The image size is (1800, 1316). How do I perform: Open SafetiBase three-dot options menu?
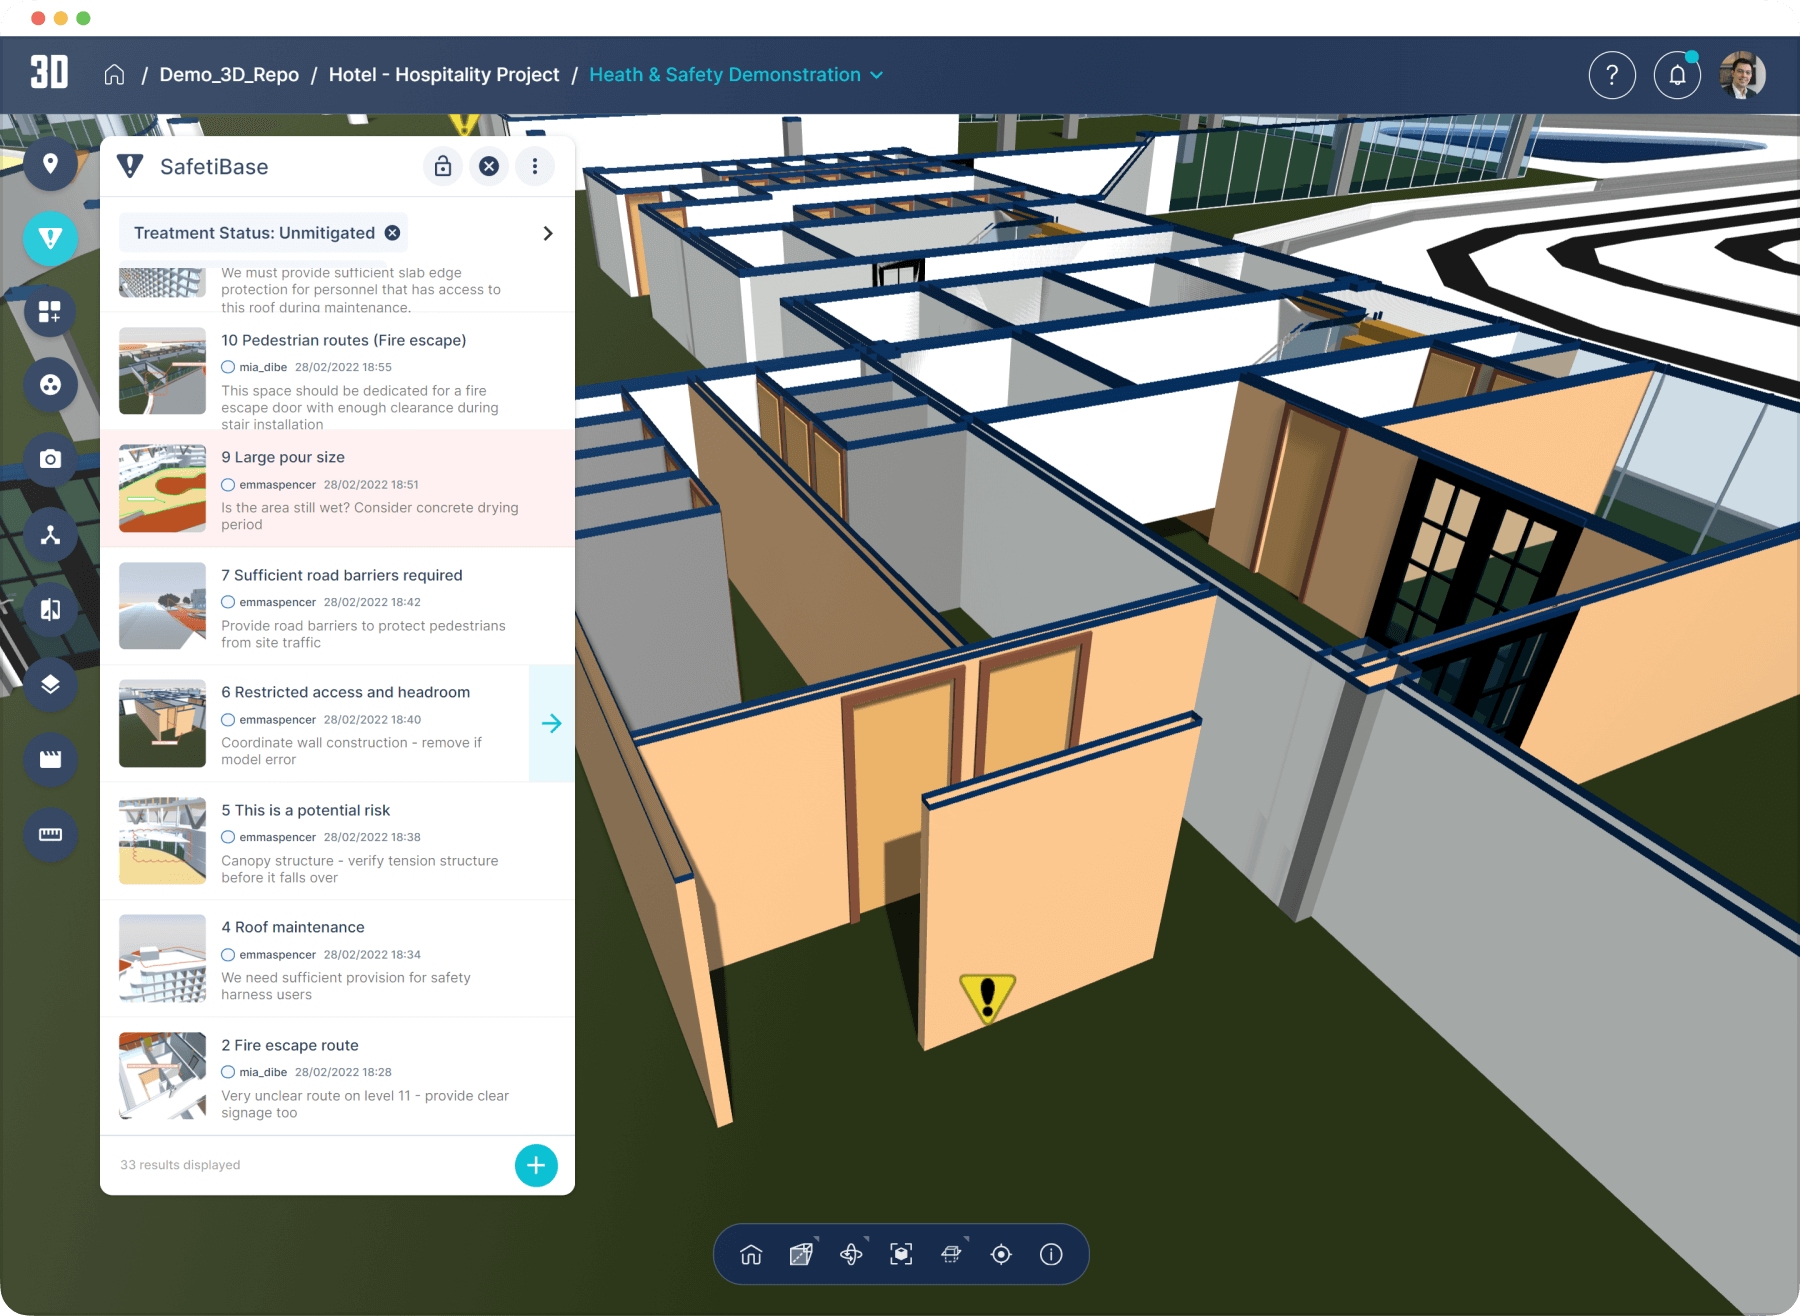click(x=535, y=166)
